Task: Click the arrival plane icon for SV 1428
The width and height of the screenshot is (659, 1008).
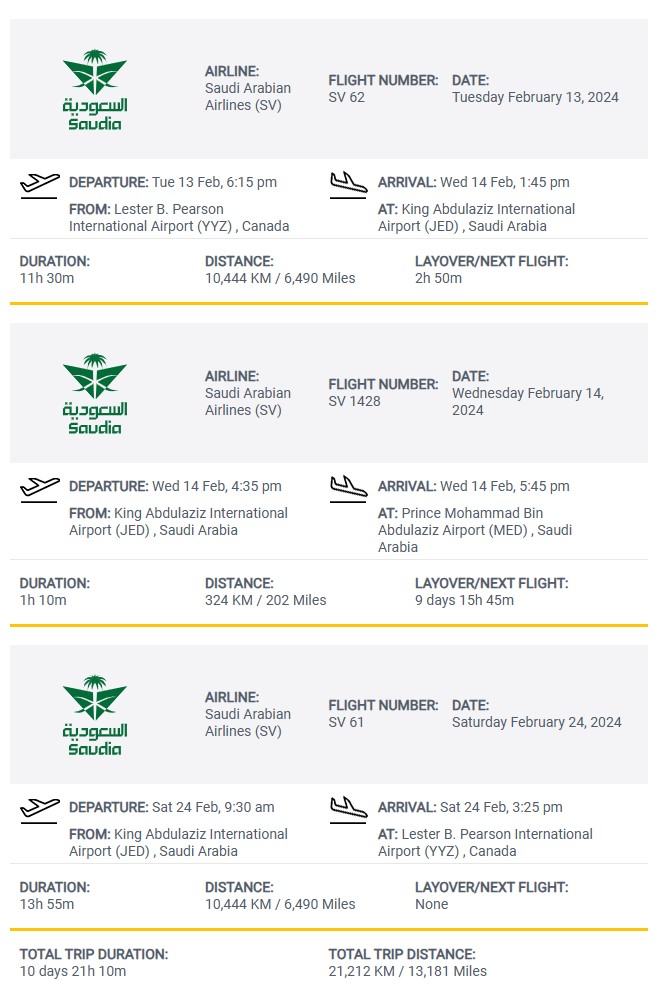Action: pos(348,489)
